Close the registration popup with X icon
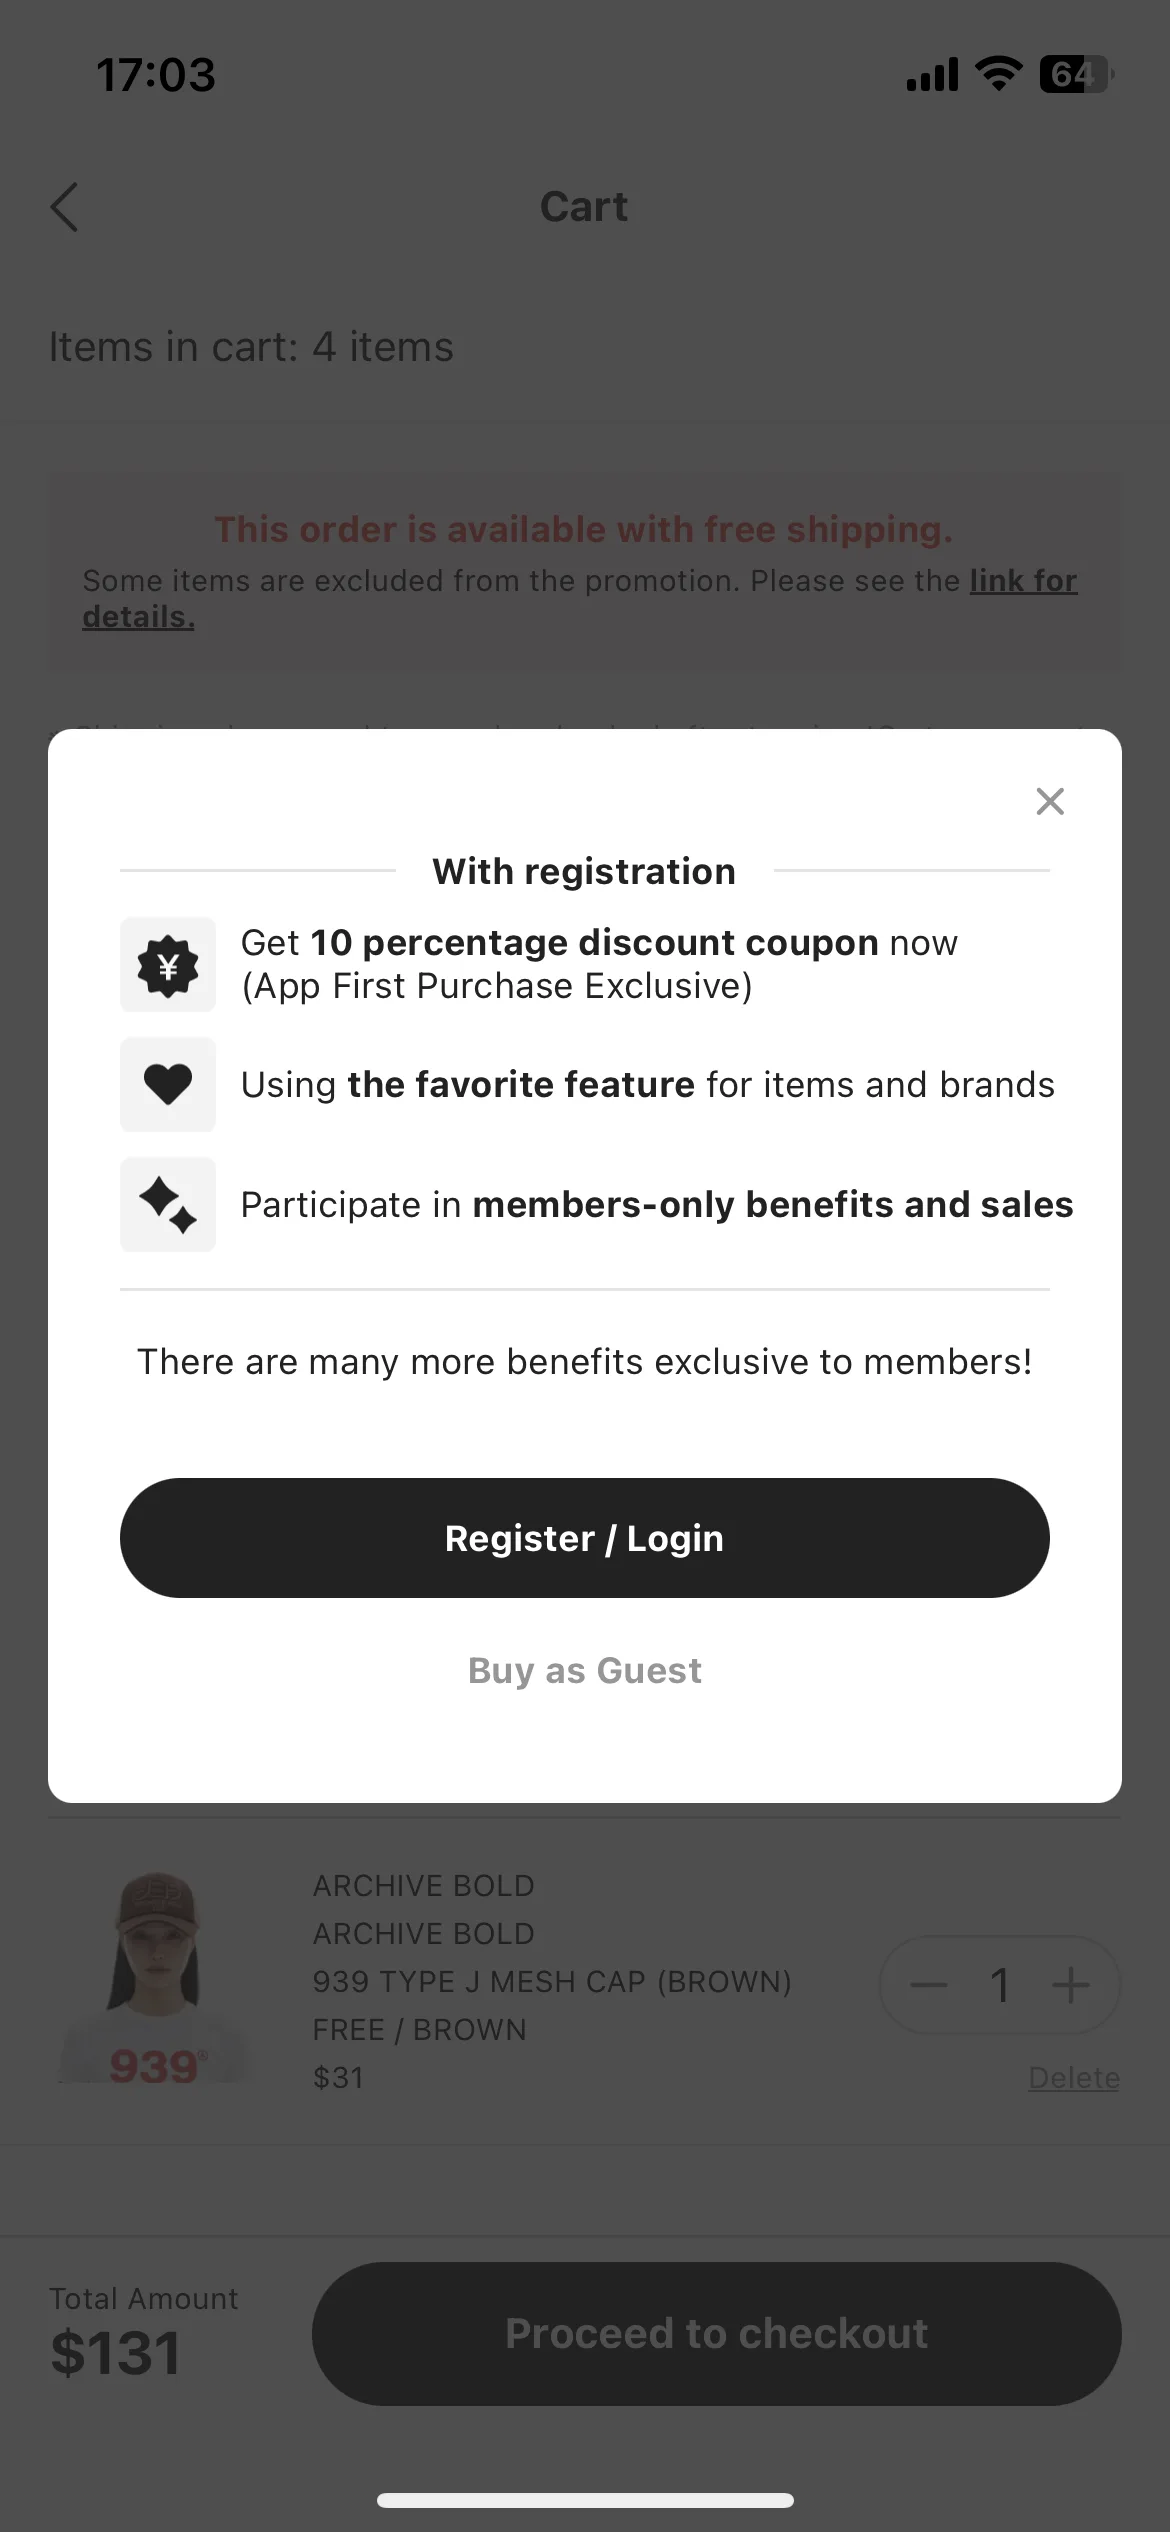Viewport: 1170px width, 2532px height. pos(1050,801)
